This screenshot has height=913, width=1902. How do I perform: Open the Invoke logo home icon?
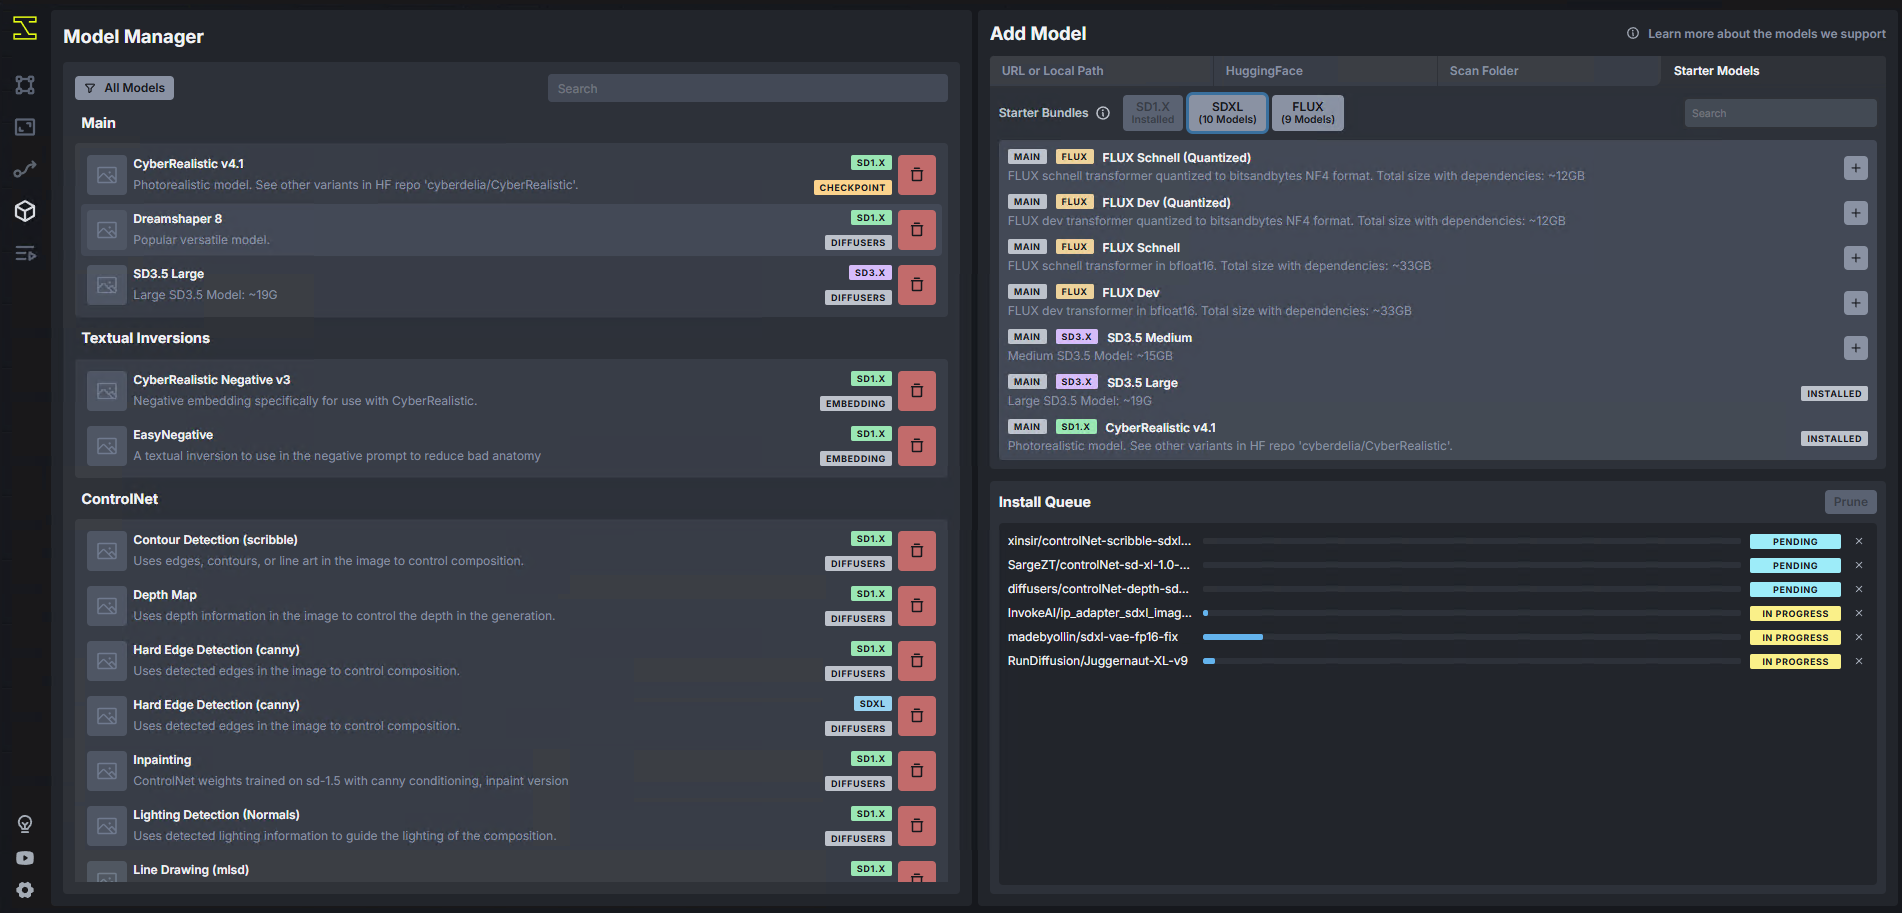(x=25, y=28)
